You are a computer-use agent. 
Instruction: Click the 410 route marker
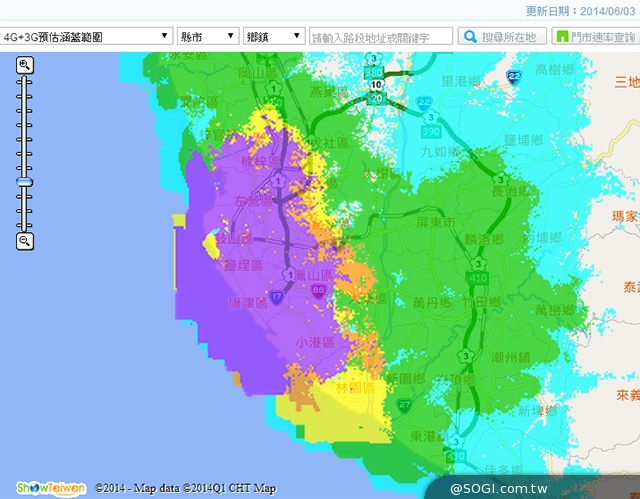477,278
